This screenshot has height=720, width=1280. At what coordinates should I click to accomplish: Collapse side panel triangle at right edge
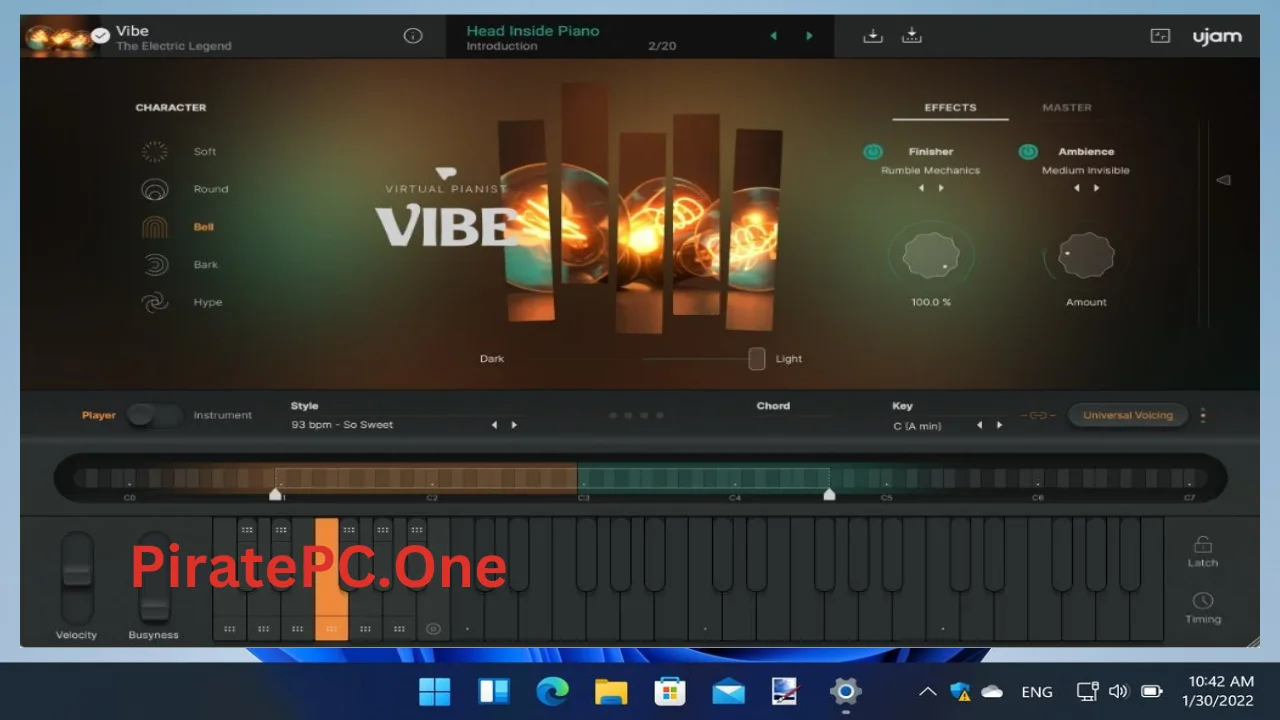[x=1222, y=180]
